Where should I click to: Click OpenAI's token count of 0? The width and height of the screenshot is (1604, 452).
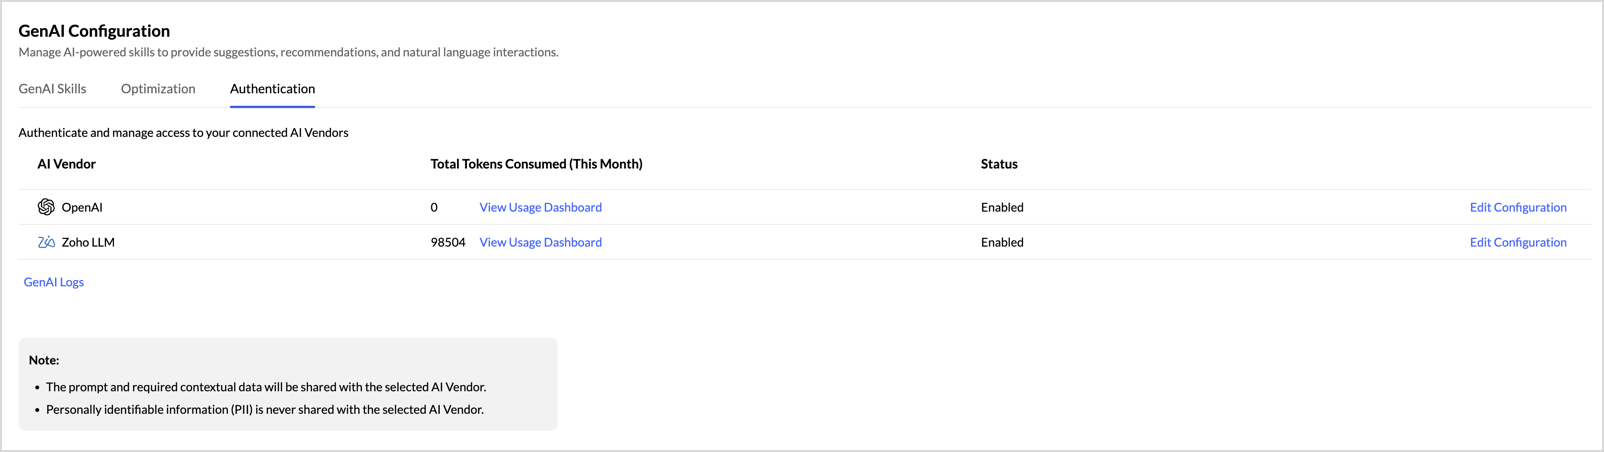click(x=434, y=207)
